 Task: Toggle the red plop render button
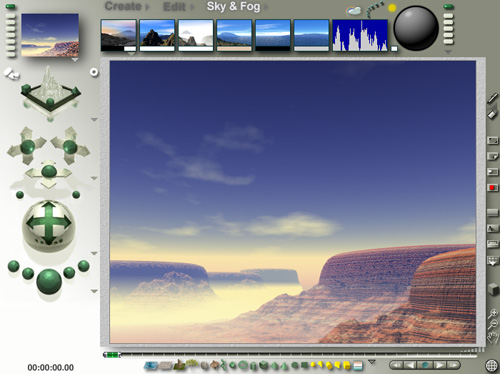[x=492, y=188]
